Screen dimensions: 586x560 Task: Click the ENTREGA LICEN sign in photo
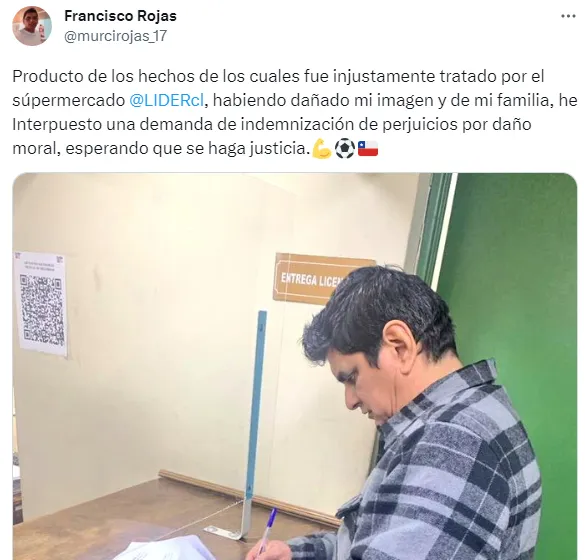[315, 278]
